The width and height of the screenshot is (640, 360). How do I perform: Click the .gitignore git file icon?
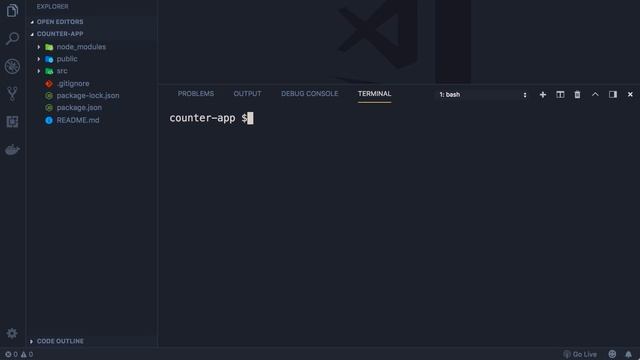click(49, 84)
